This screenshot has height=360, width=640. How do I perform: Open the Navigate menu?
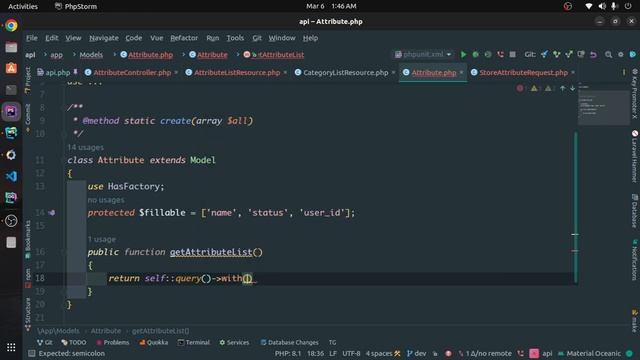click(104, 38)
